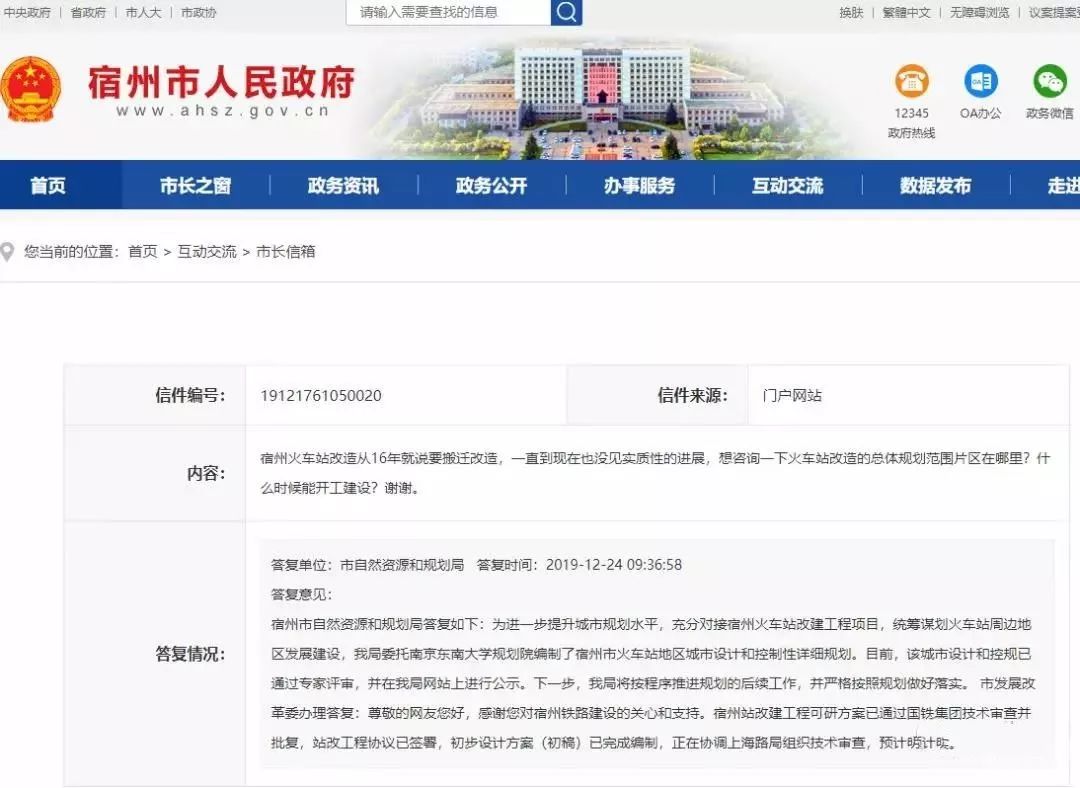Image resolution: width=1080 pixels, height=788 pixels.
Task: Open the OA办公 icon
Action: click(980, 82)
